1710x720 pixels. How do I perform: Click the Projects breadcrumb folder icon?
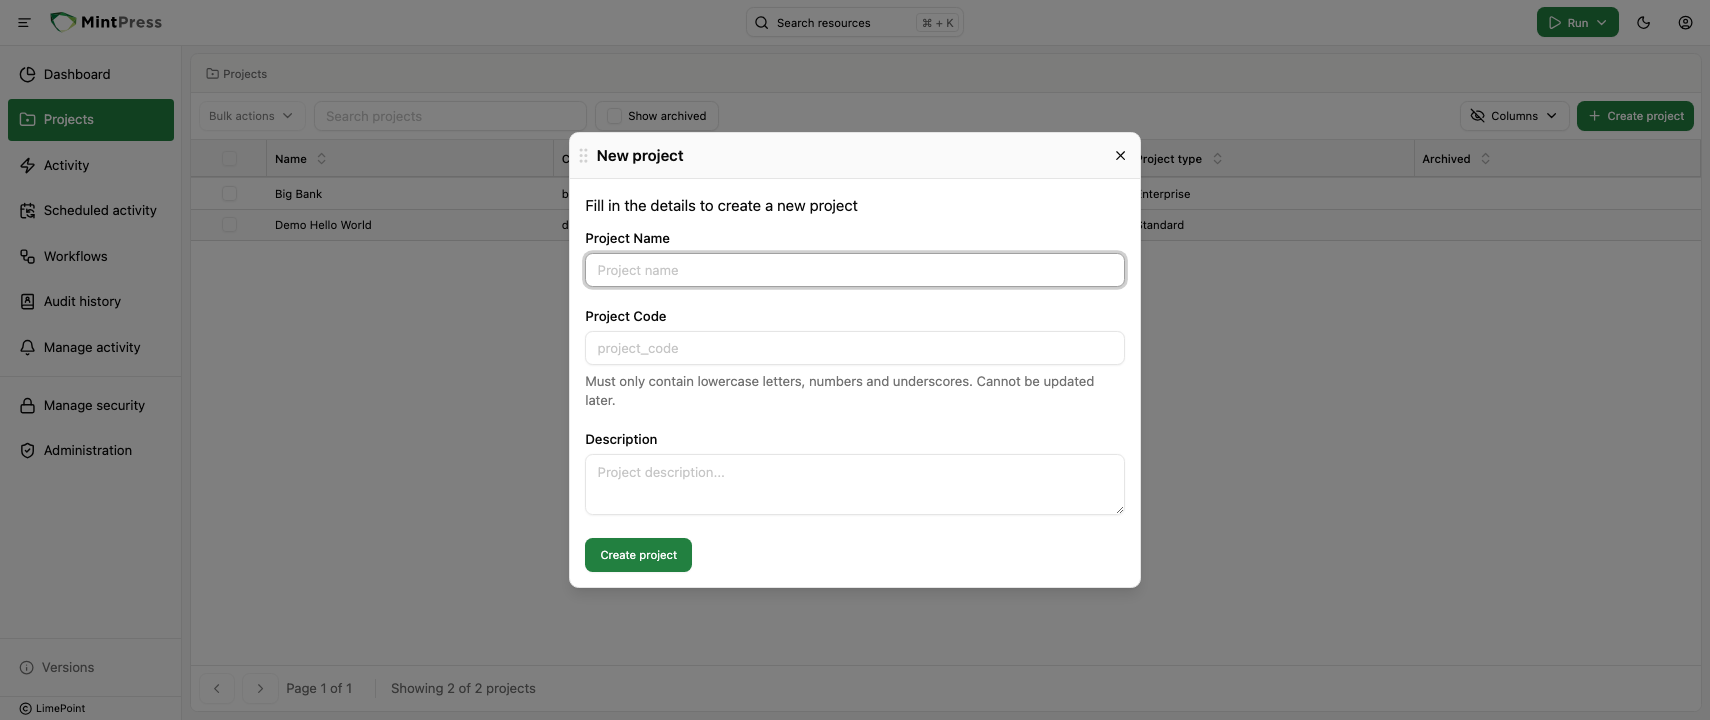212,74
